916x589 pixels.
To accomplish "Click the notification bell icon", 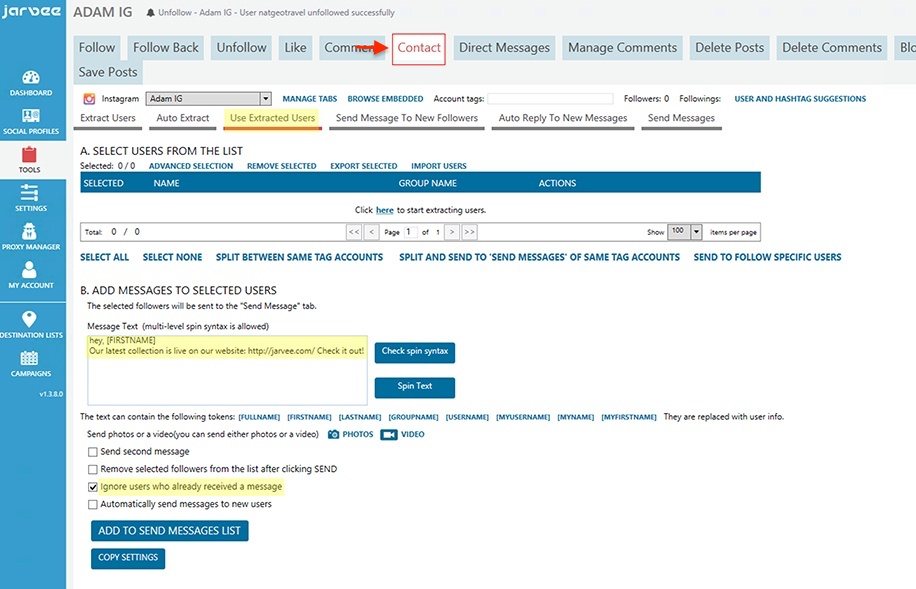I will pyautogui.click(x=150, y=12).
